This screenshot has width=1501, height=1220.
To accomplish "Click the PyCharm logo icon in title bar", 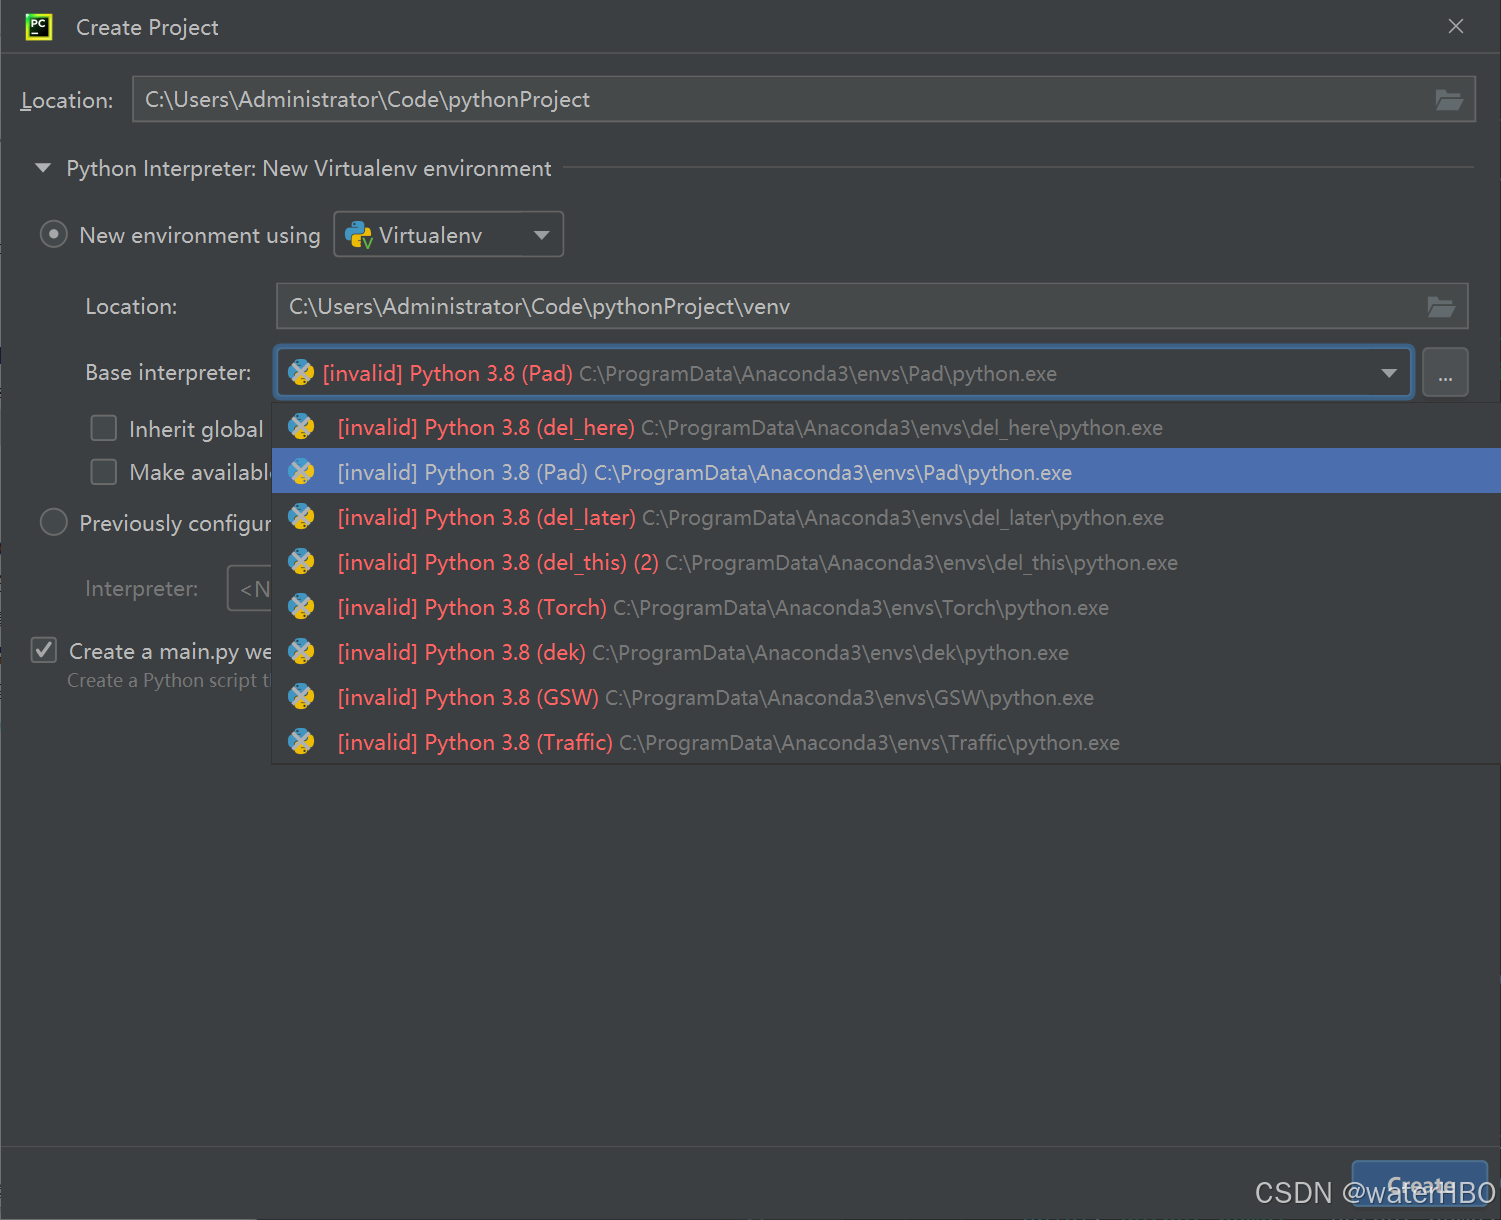I will pos(38,27).
